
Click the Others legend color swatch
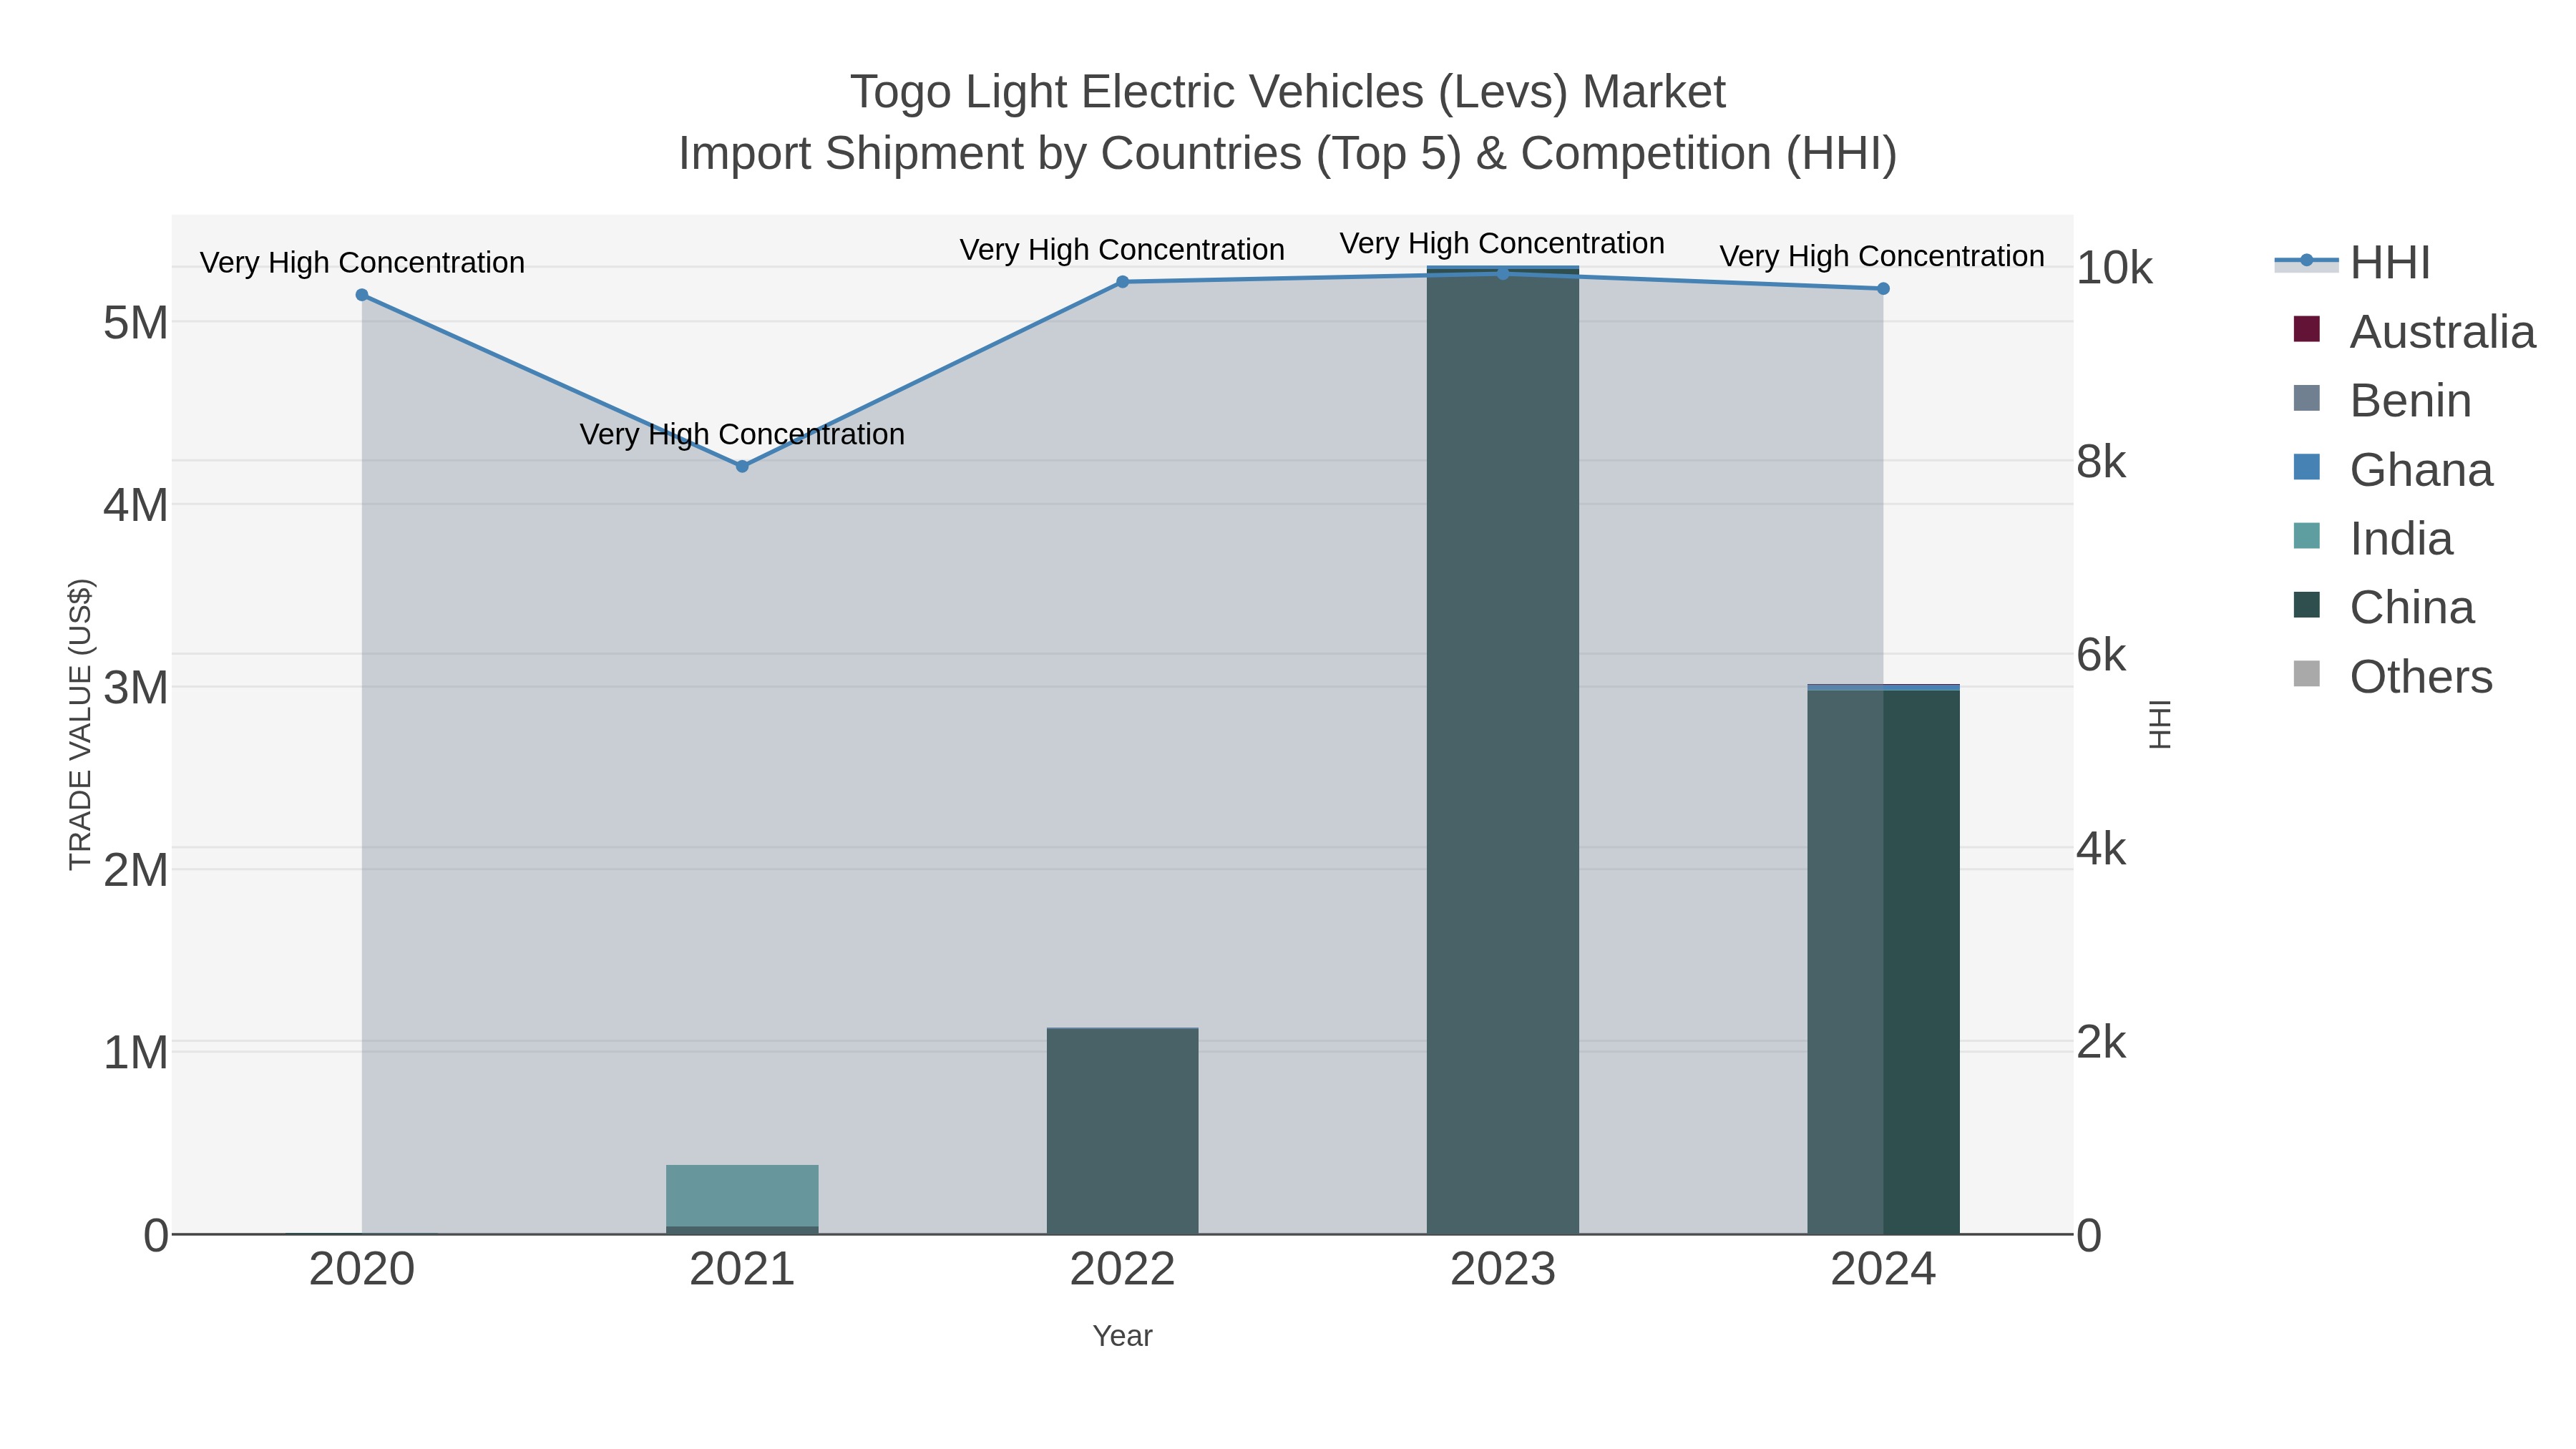2306,674
